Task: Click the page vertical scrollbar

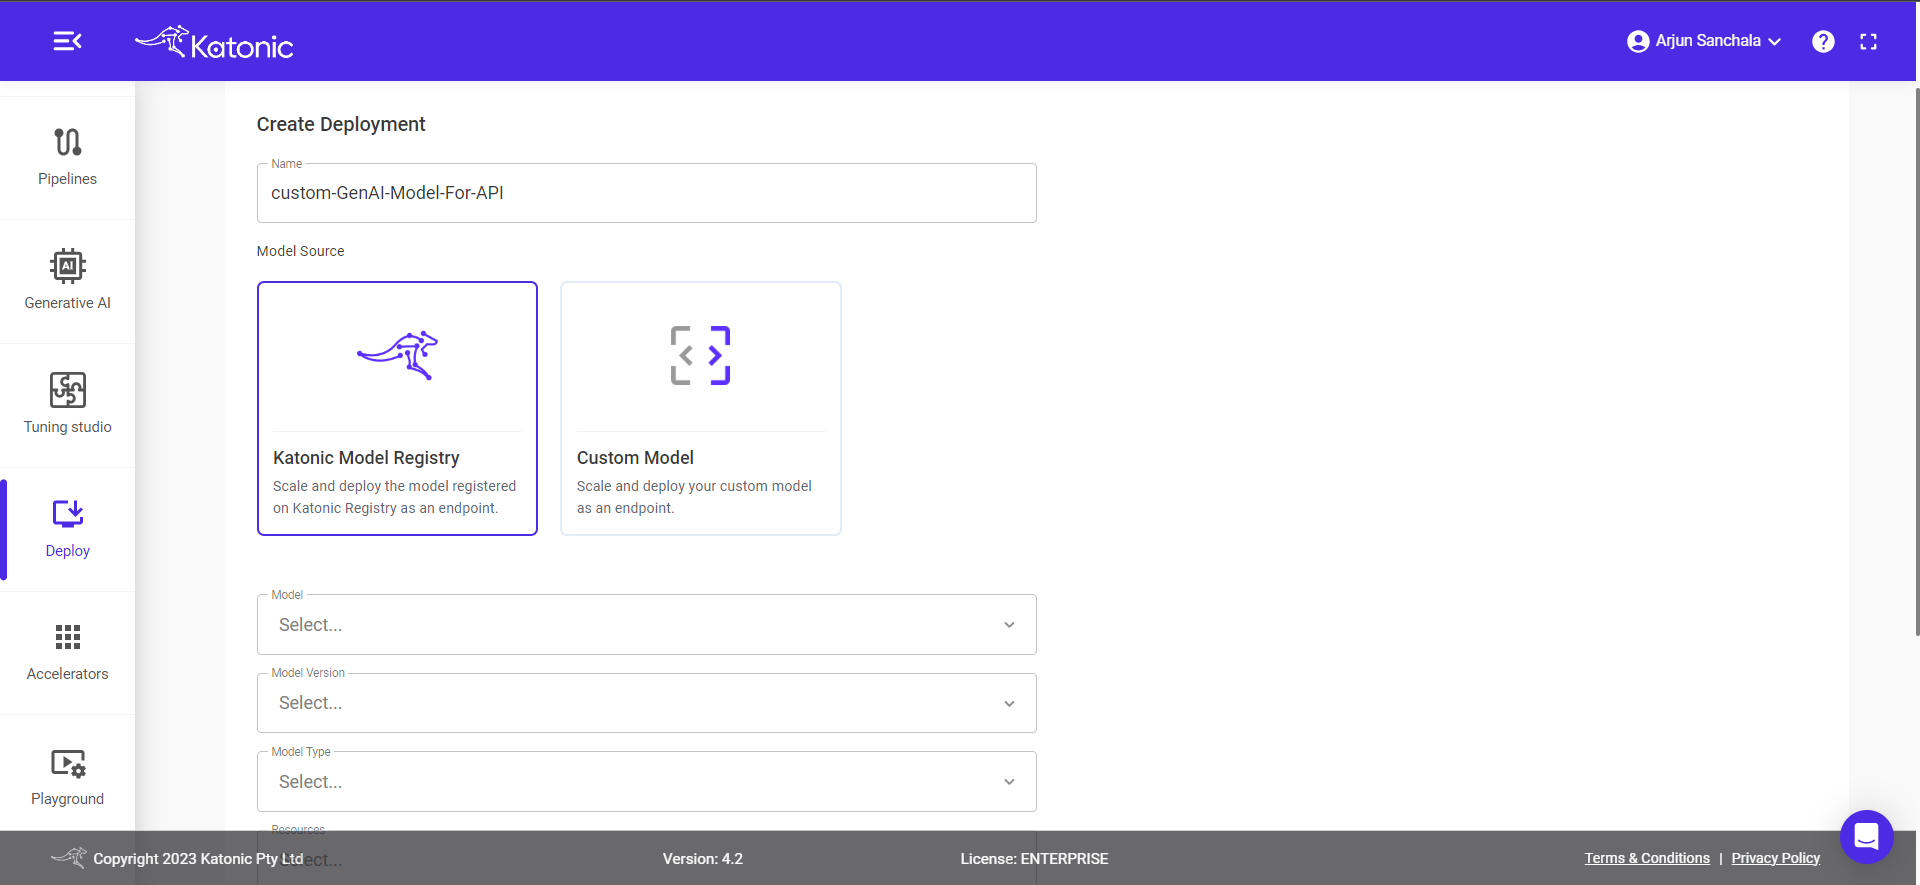Action: coord(1916,360)
